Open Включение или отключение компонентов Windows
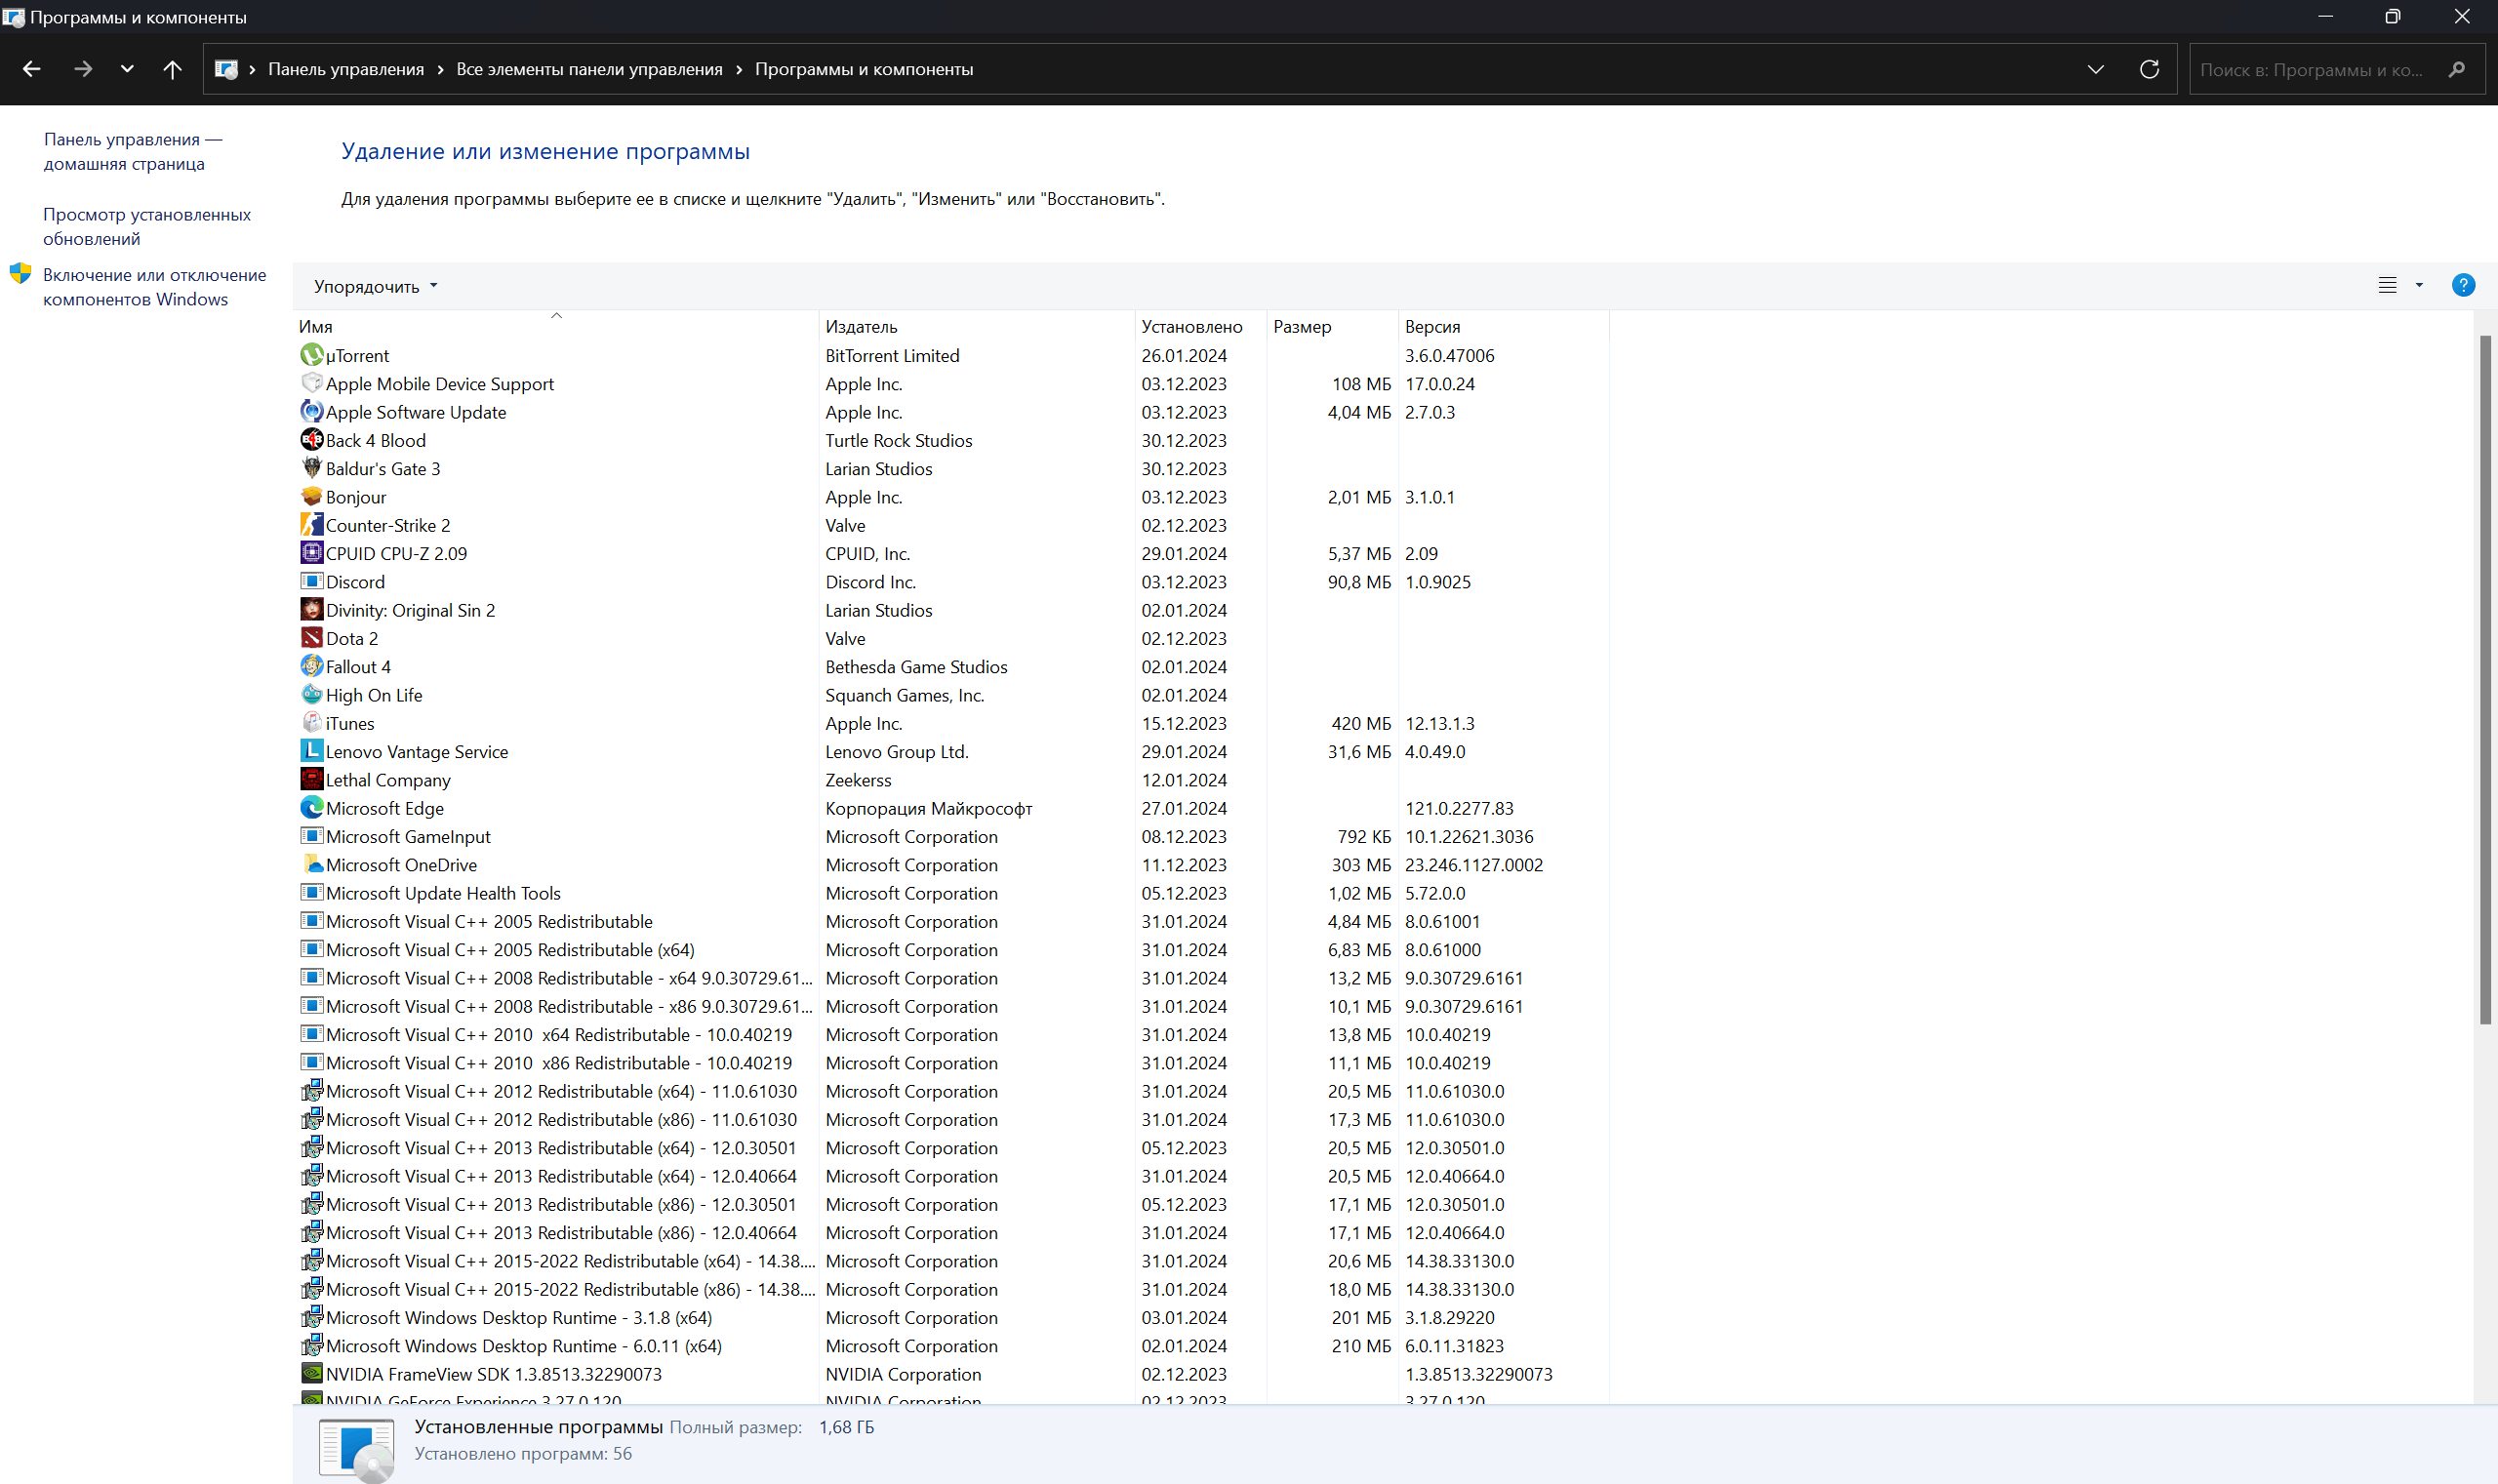Image resolution: width=2498 pixels, height=1484 pixels. (x=155, y=287)
